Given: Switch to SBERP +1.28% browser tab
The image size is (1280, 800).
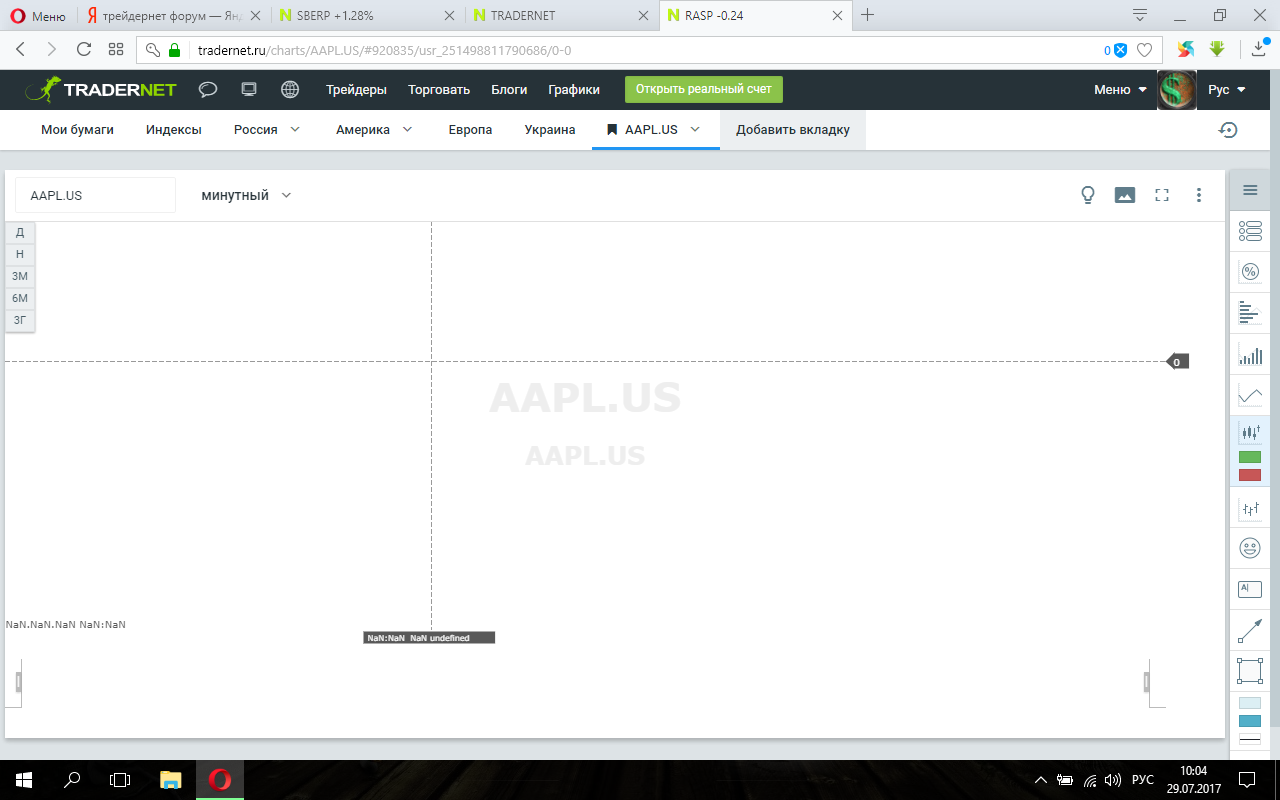Looking at the screenshot, I should click(368, 16).
